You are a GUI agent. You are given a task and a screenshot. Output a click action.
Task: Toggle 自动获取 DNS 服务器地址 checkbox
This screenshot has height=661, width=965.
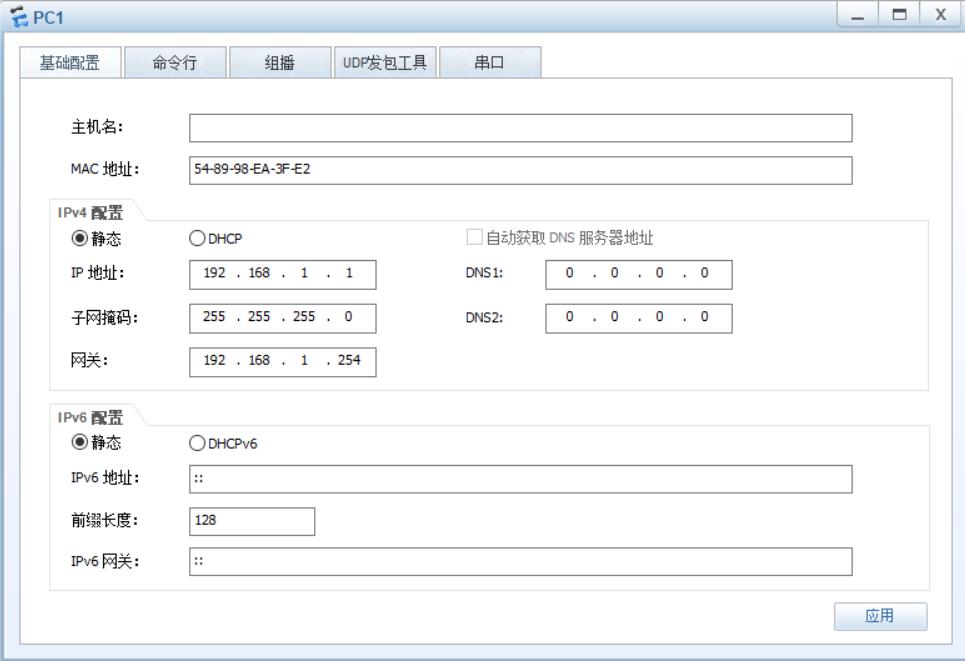474,238
